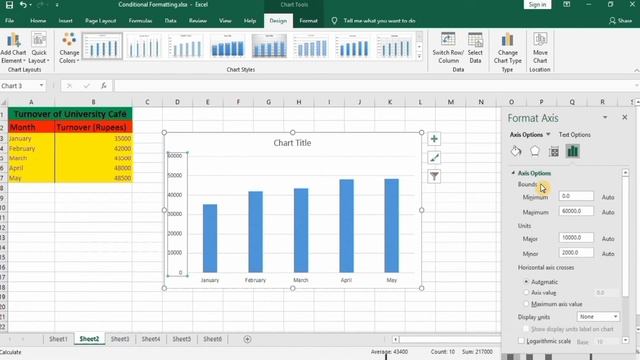The image size is (640, 360).
Task: Select the Size & Properties icon
Action: tap(554, 151)
